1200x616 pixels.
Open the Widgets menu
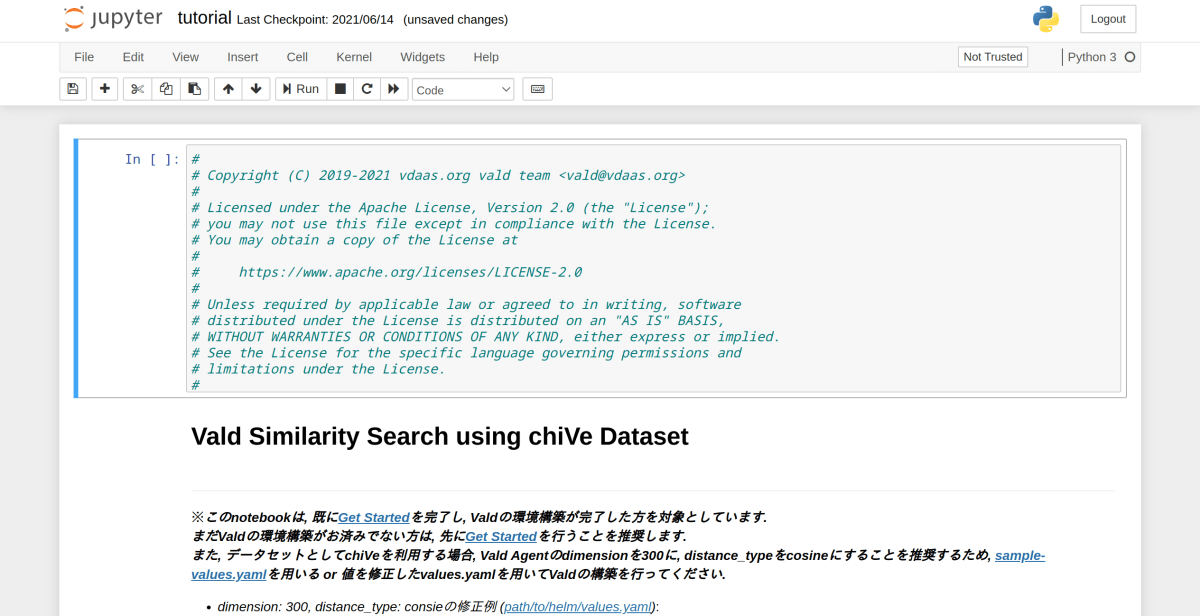(422, 57)
